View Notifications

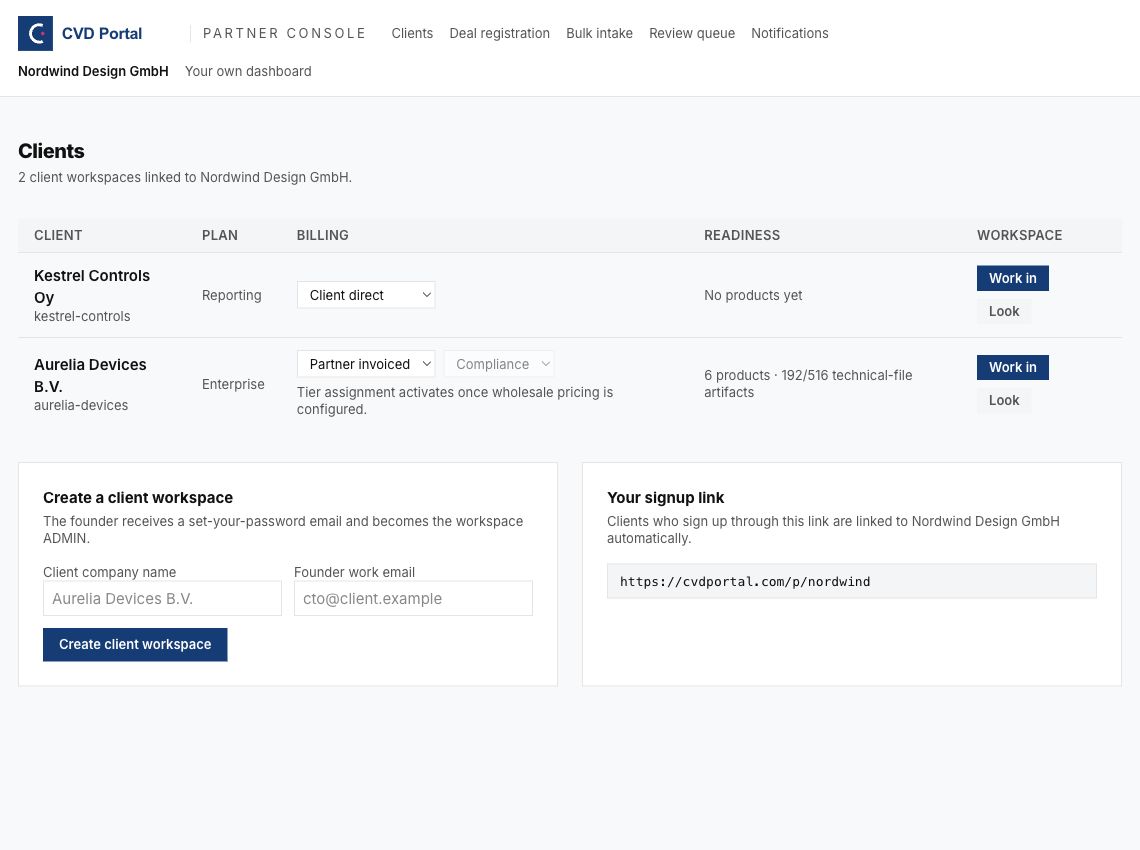790,33
